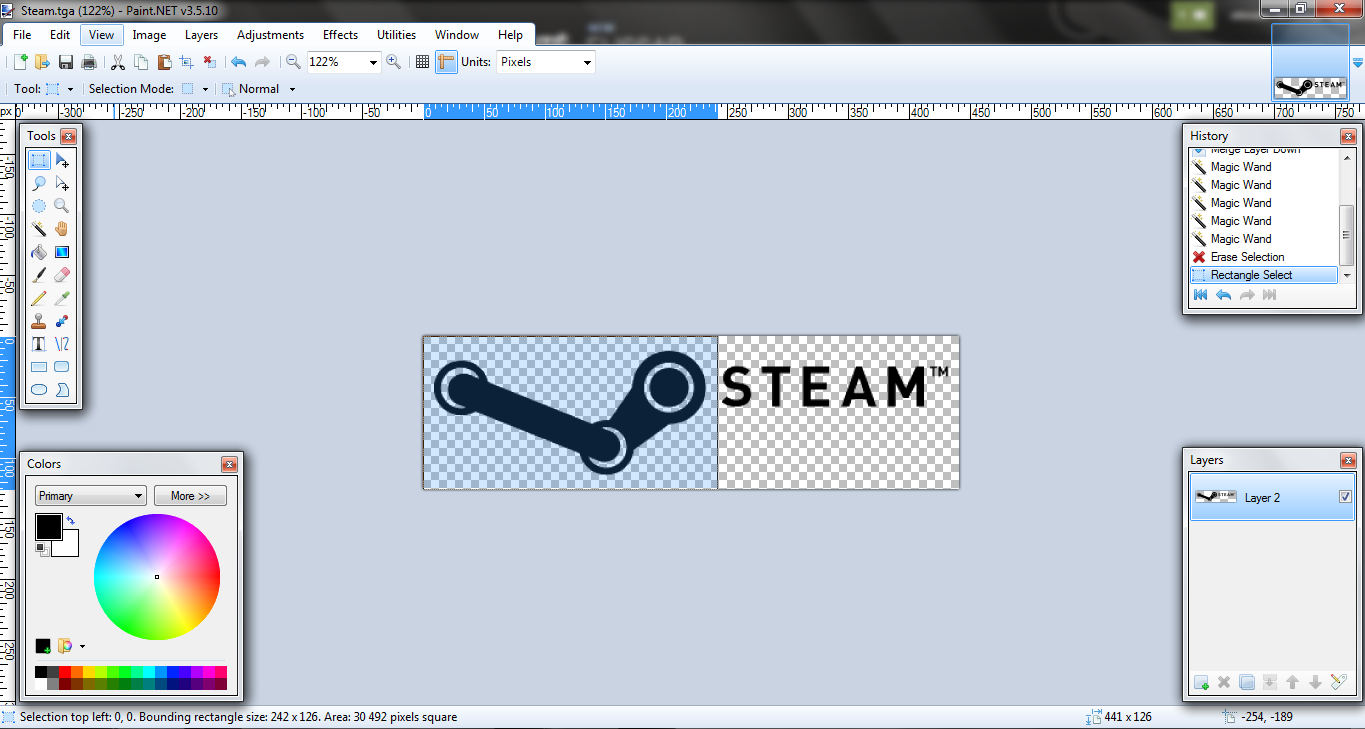
Task: Toggle the rulers button
Action: coord(446,62)
